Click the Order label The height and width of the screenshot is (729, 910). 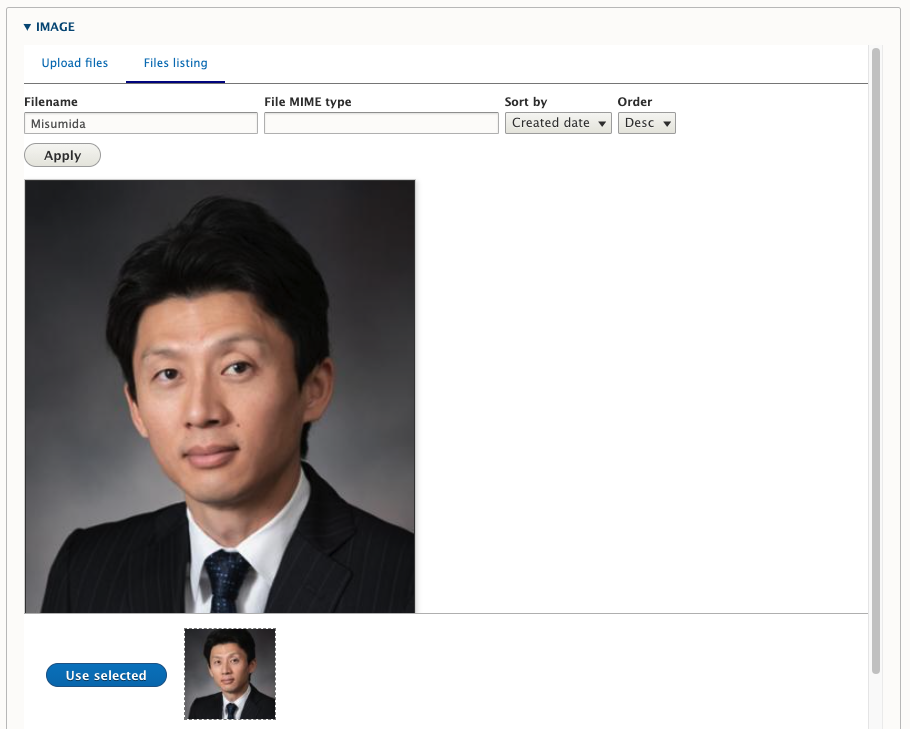click(x=635, y=102)
